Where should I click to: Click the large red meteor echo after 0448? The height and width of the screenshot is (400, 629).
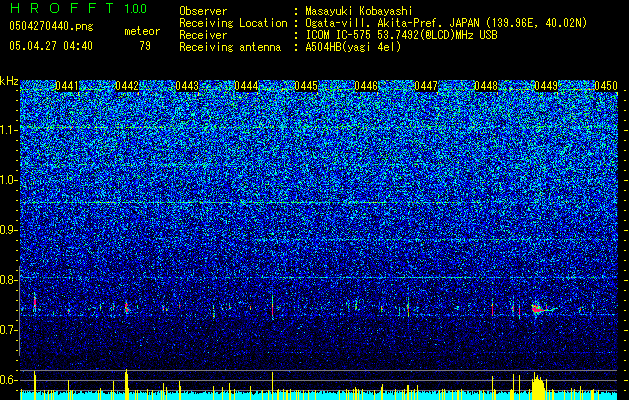click(539, 309)
